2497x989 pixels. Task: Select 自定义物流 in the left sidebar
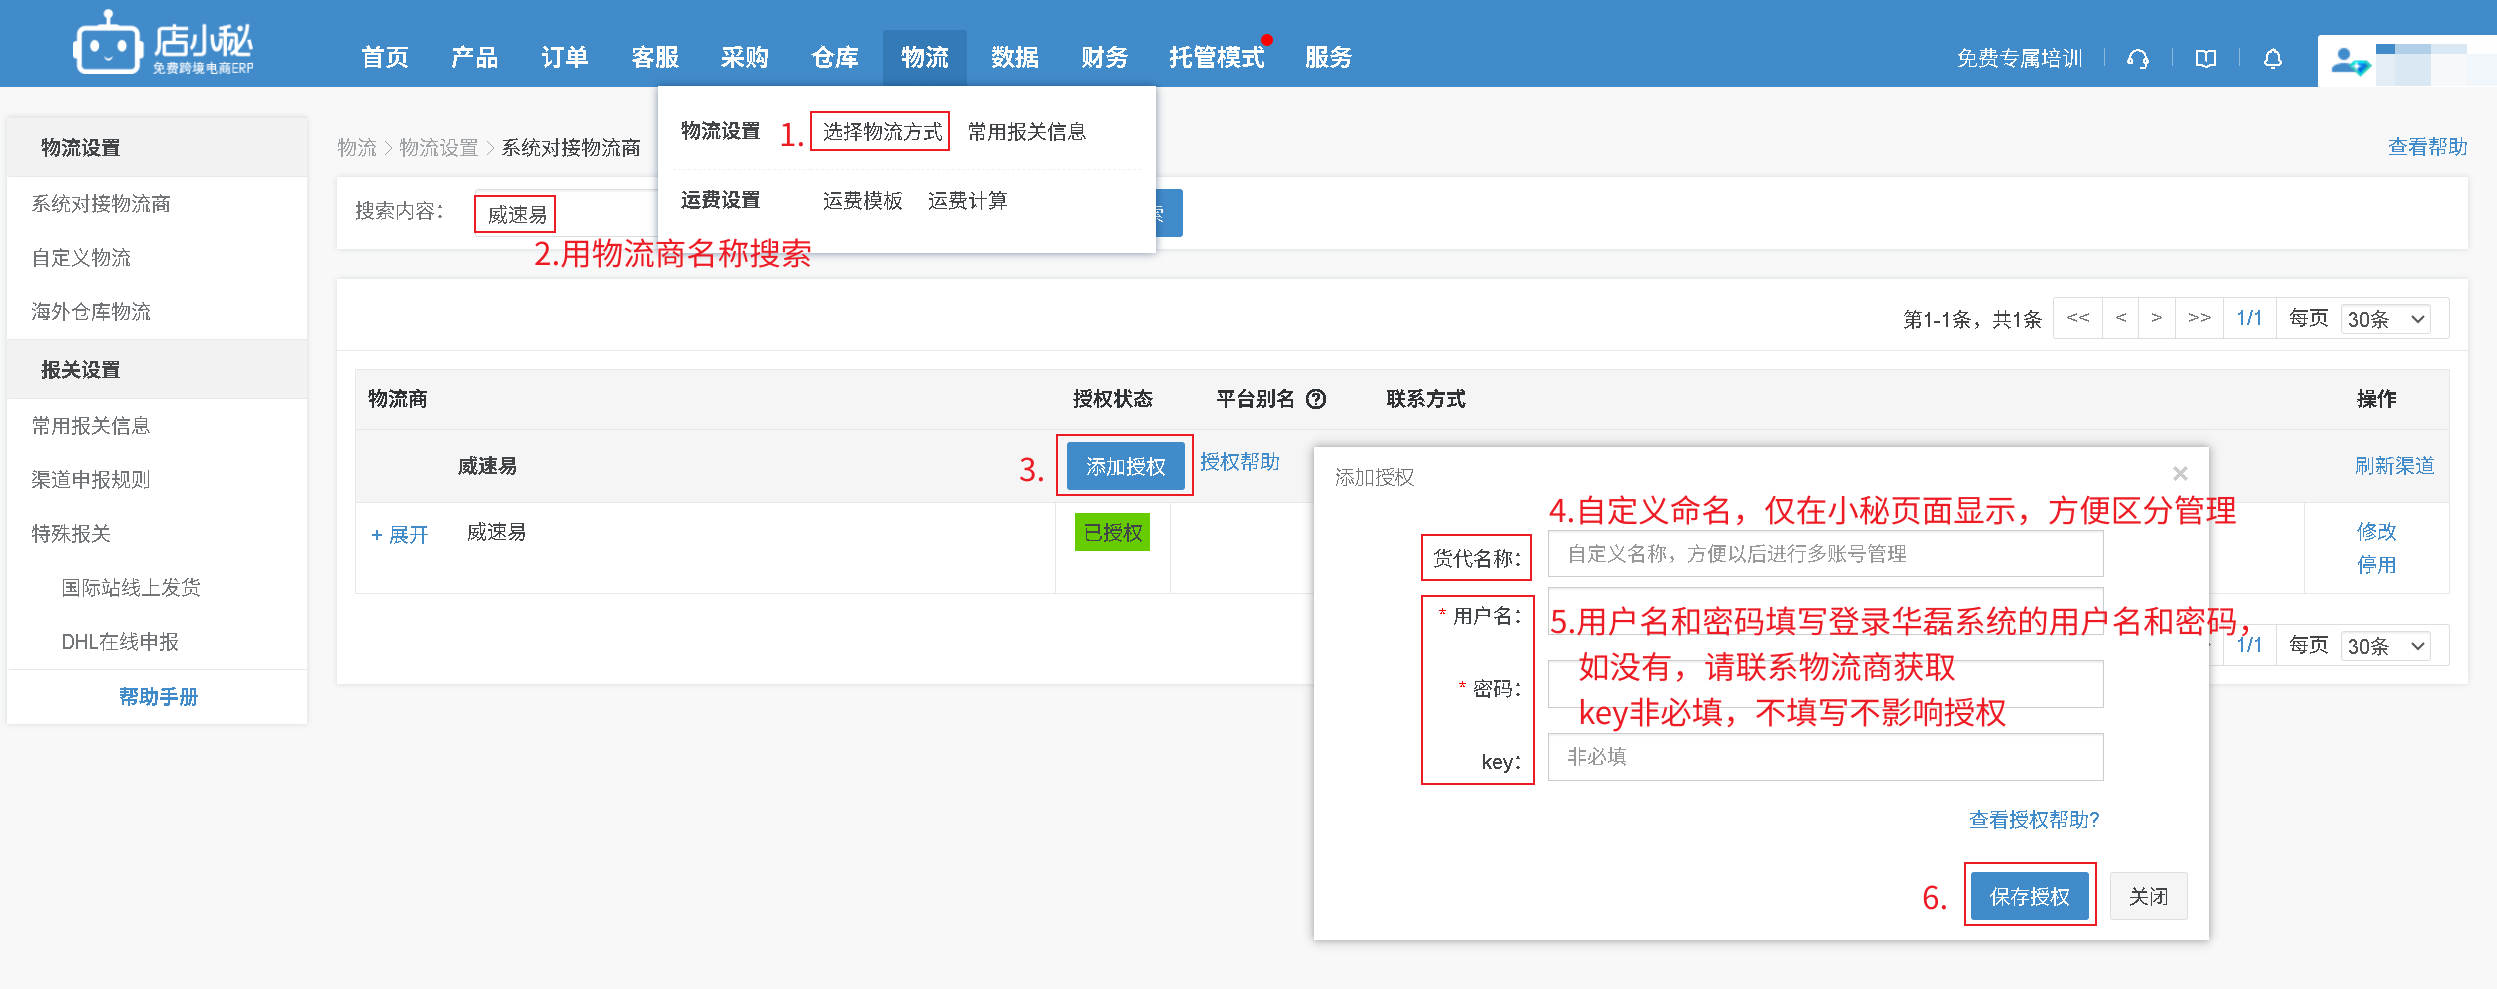pos(81,258)
